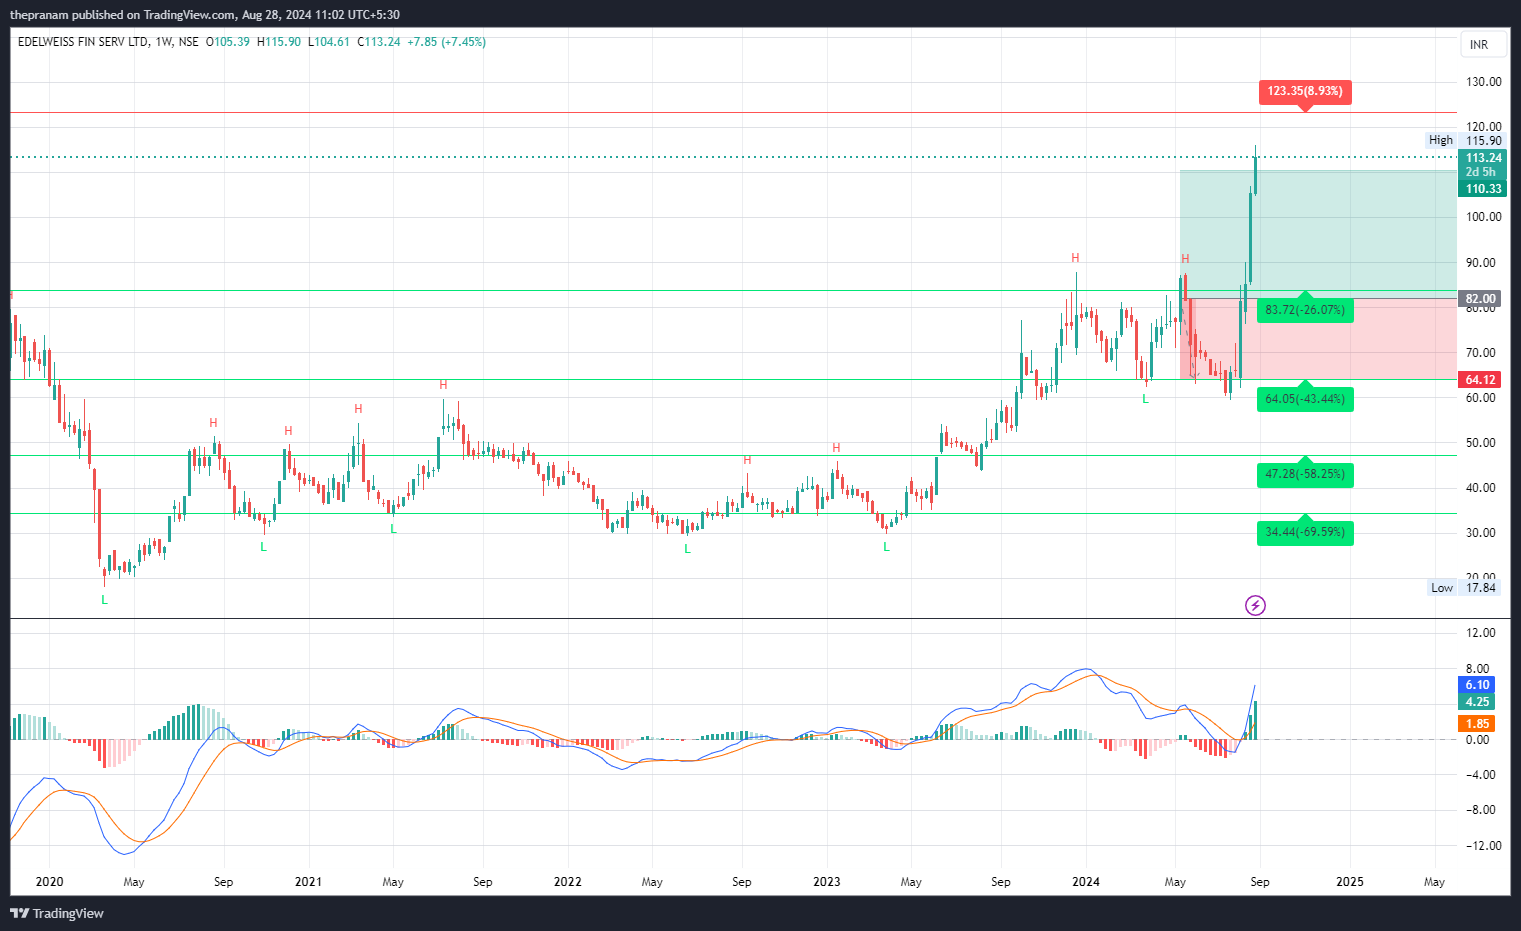Click the 2025 label on time axis

click(1350, 882)
